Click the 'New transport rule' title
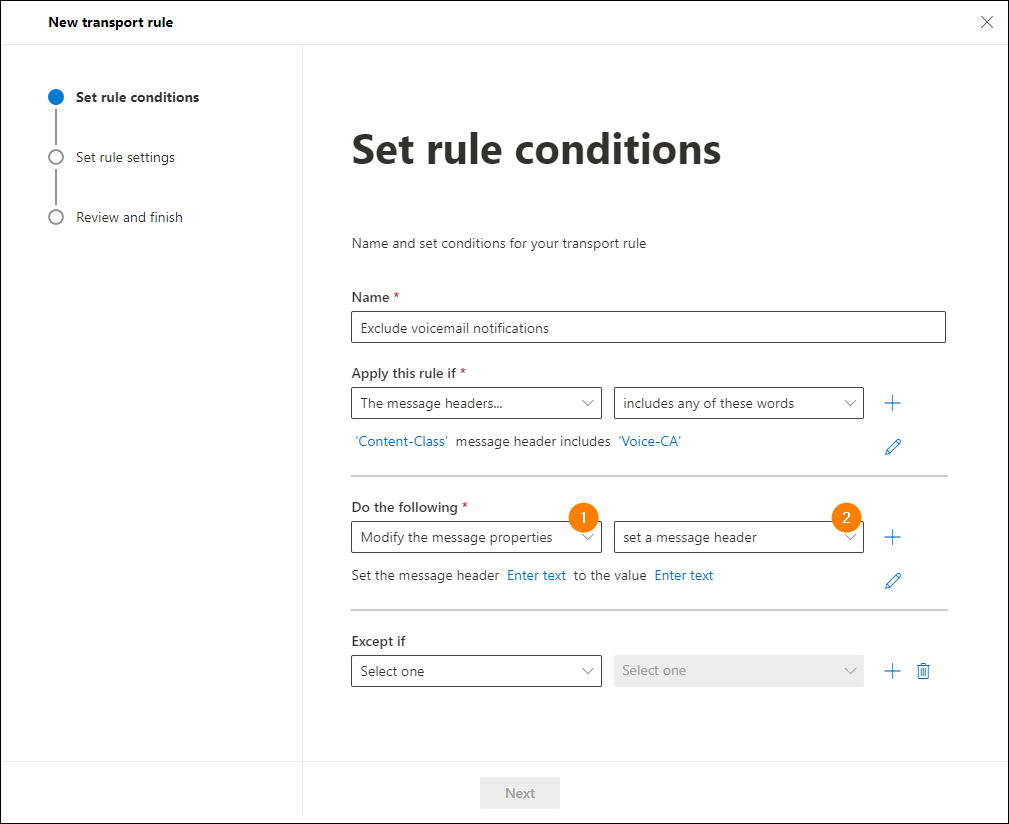 coord(111,22)
